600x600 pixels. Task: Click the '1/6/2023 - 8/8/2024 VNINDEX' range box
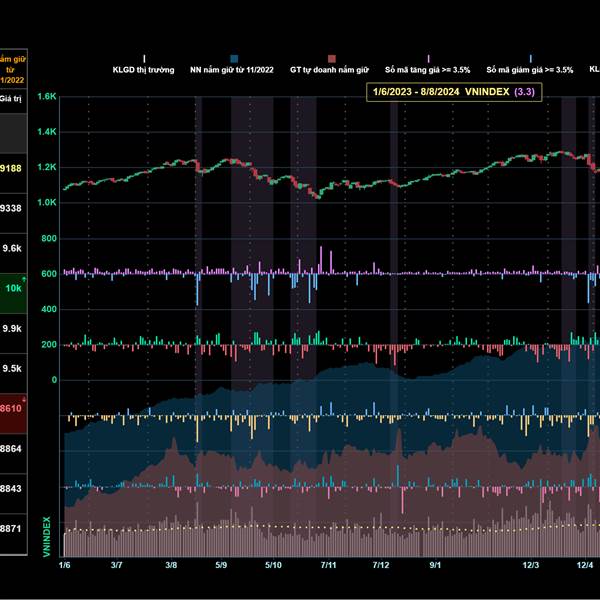(x=454, y=92)
